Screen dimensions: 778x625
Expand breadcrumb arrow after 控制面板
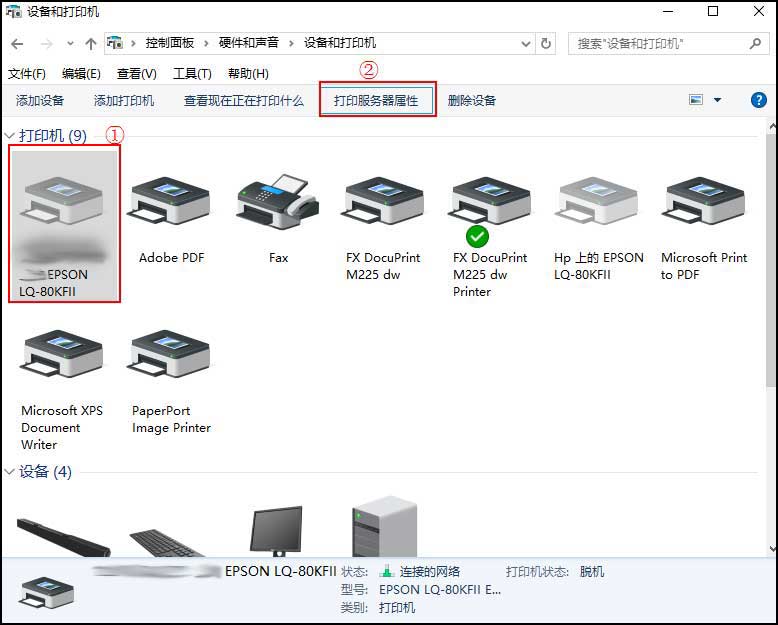[x=206, y=44]
